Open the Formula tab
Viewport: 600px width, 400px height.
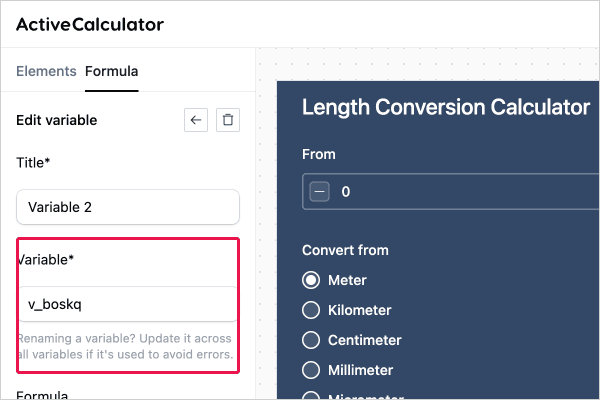pos(111,71)
